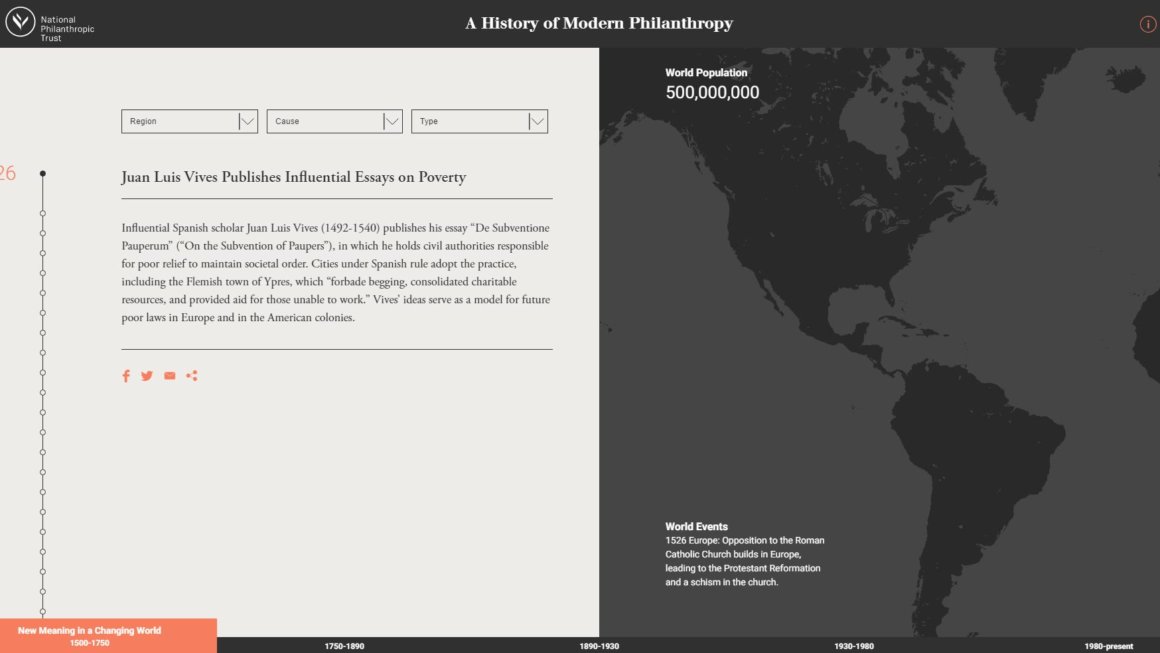1160x653 pixels.
Task: Navigate to the 1980-present era
Action: click(1108, 646)
